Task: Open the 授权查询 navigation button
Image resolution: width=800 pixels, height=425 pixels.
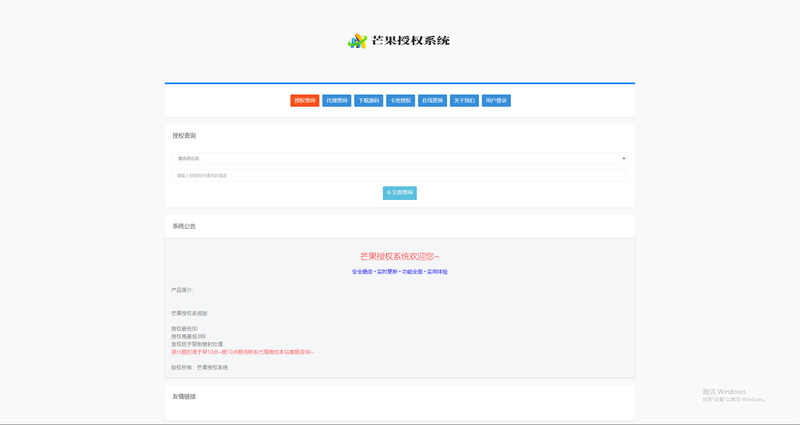Action: 305,101
